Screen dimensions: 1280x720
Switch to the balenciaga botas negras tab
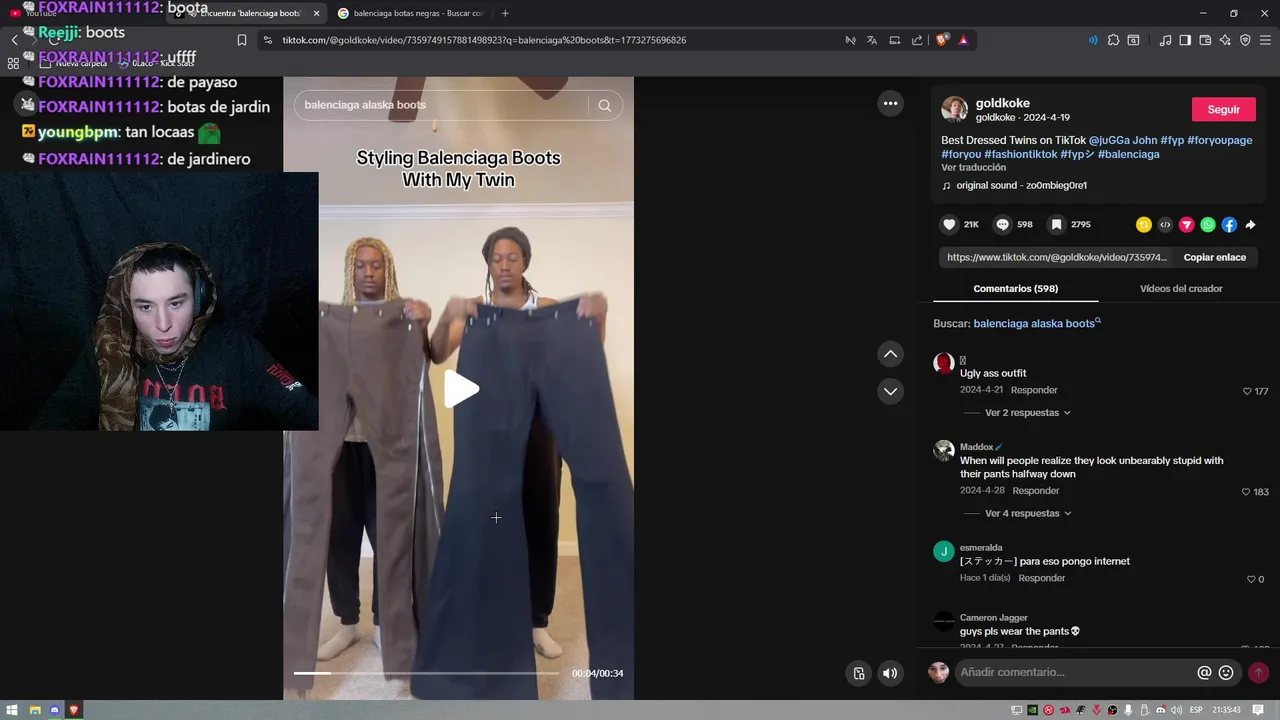tap(411, 13)
